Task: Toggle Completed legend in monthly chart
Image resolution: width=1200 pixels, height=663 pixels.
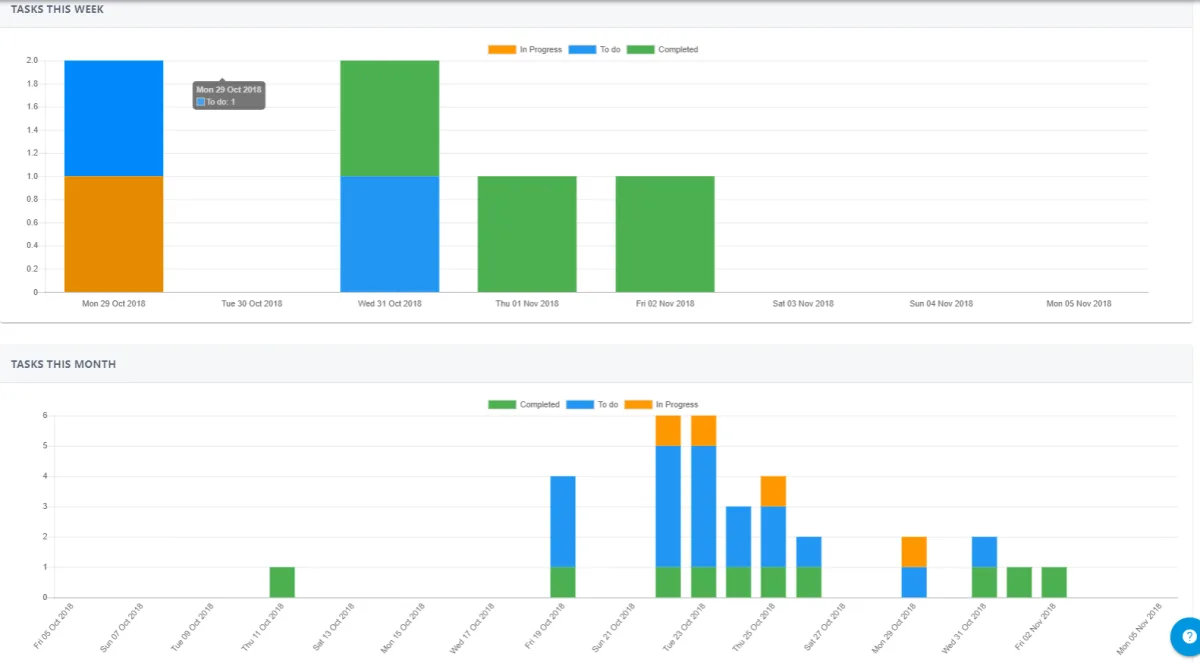Action: [524, 404]
